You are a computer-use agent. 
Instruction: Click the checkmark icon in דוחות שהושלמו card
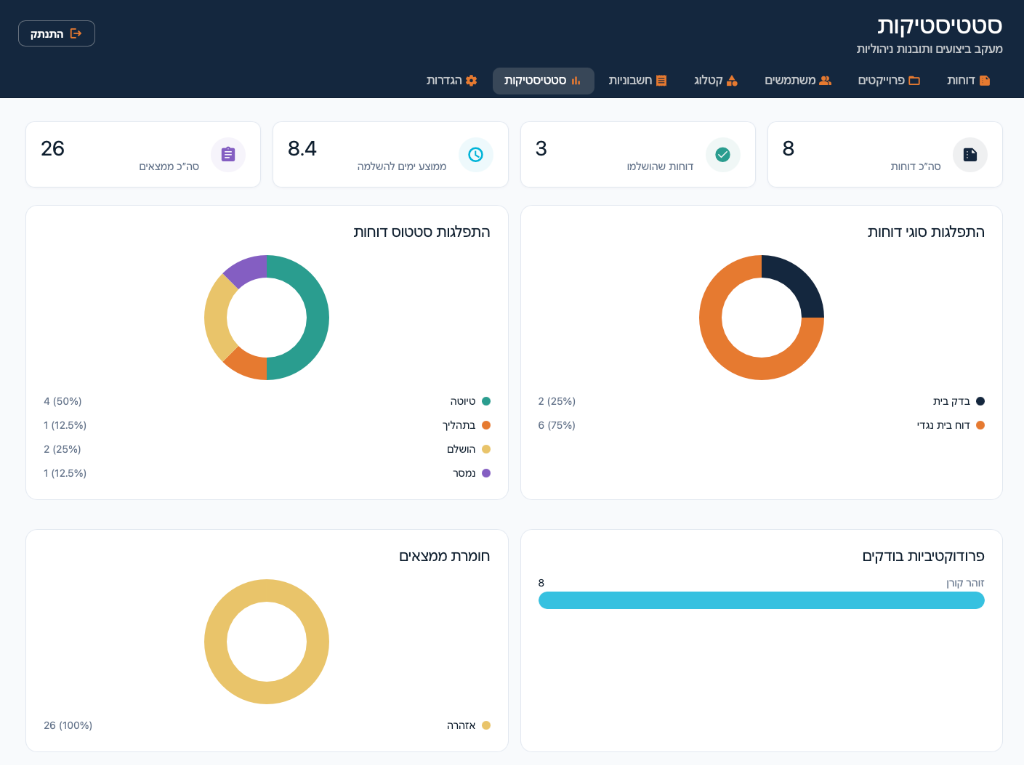722,155
